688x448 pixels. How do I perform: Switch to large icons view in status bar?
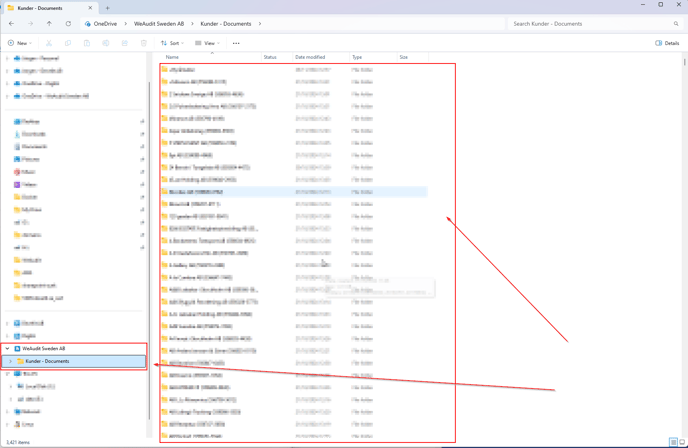tap(682, 442)
